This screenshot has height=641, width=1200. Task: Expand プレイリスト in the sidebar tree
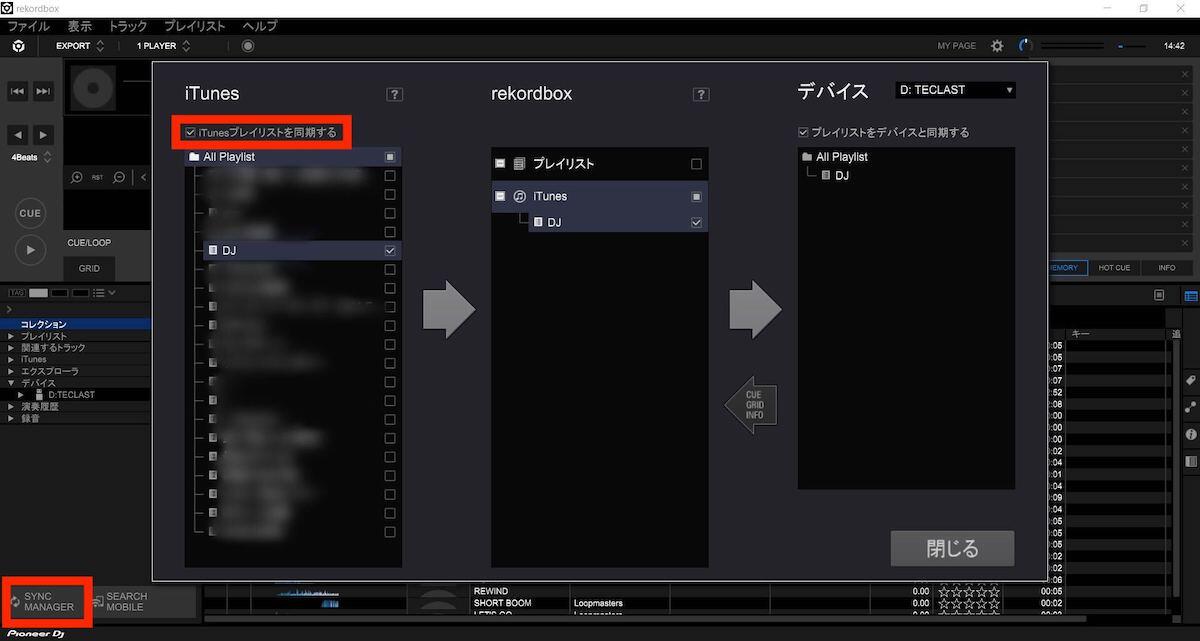point(12,336)
